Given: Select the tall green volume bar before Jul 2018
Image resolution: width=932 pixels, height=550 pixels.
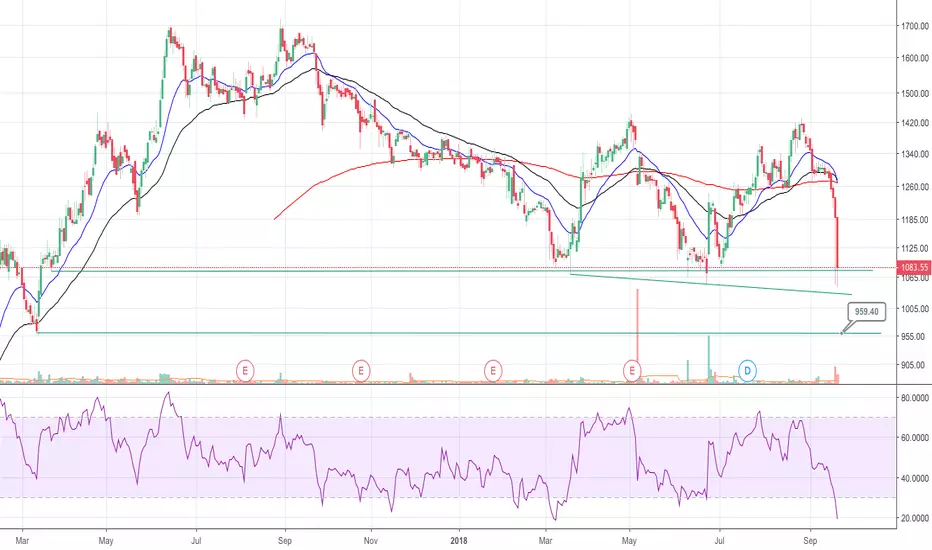Looking at the screenshot, I should 709,359.
